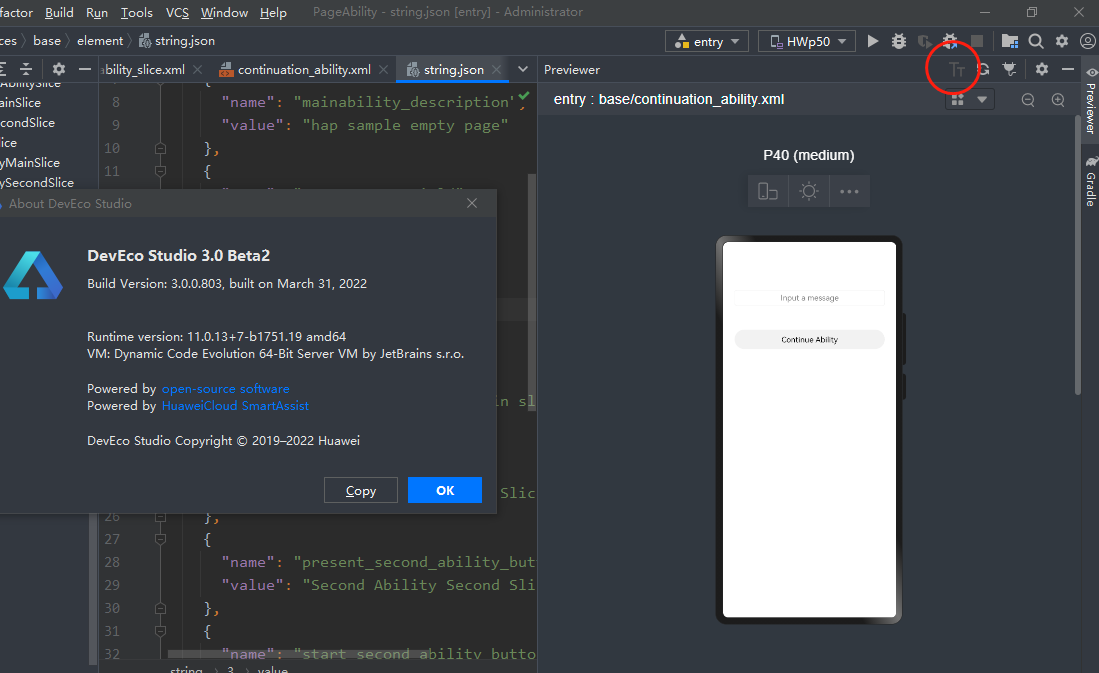This screenshot has width=1099, height=673.
Task: Click Copy in About dialog
Action: point(360,490)
